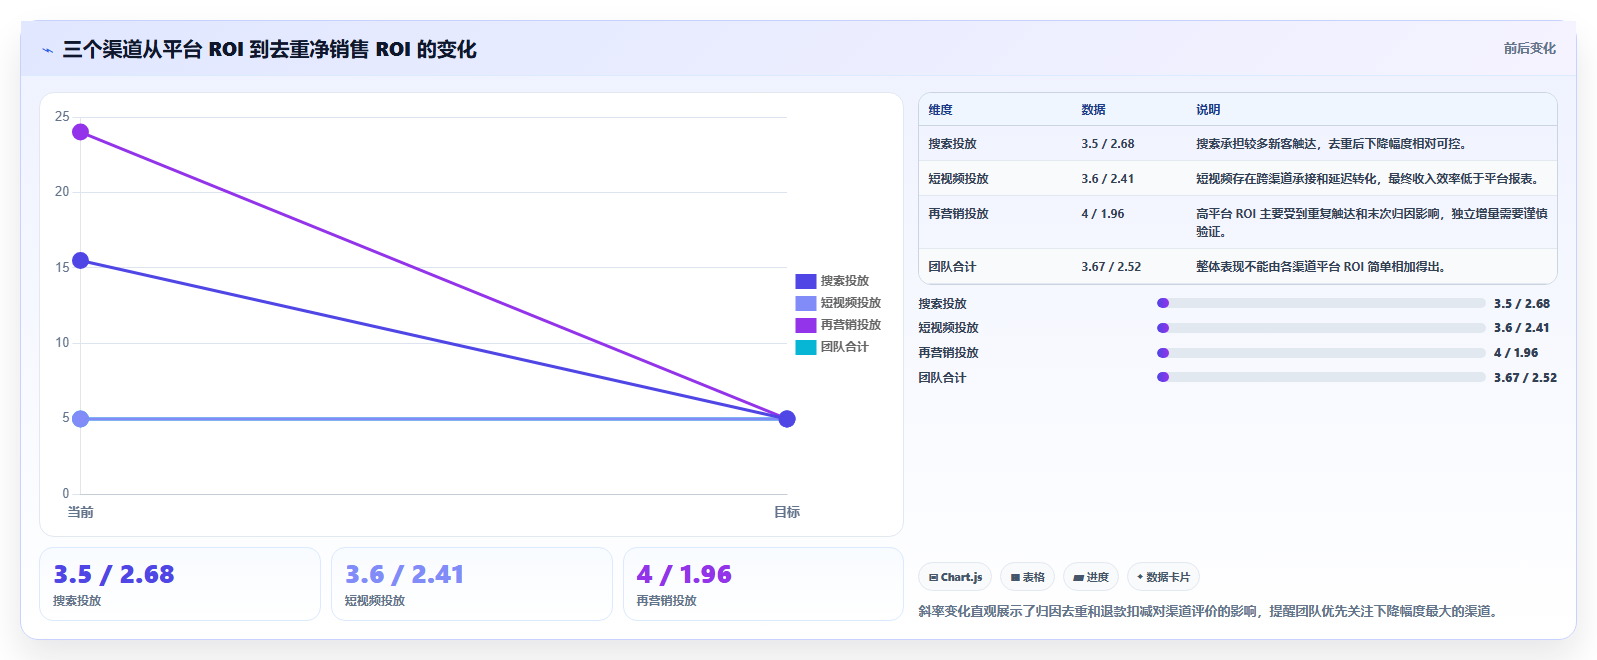
Task: Click progress value 3.67 / 2.52
Action: (x=1525, y=378)
